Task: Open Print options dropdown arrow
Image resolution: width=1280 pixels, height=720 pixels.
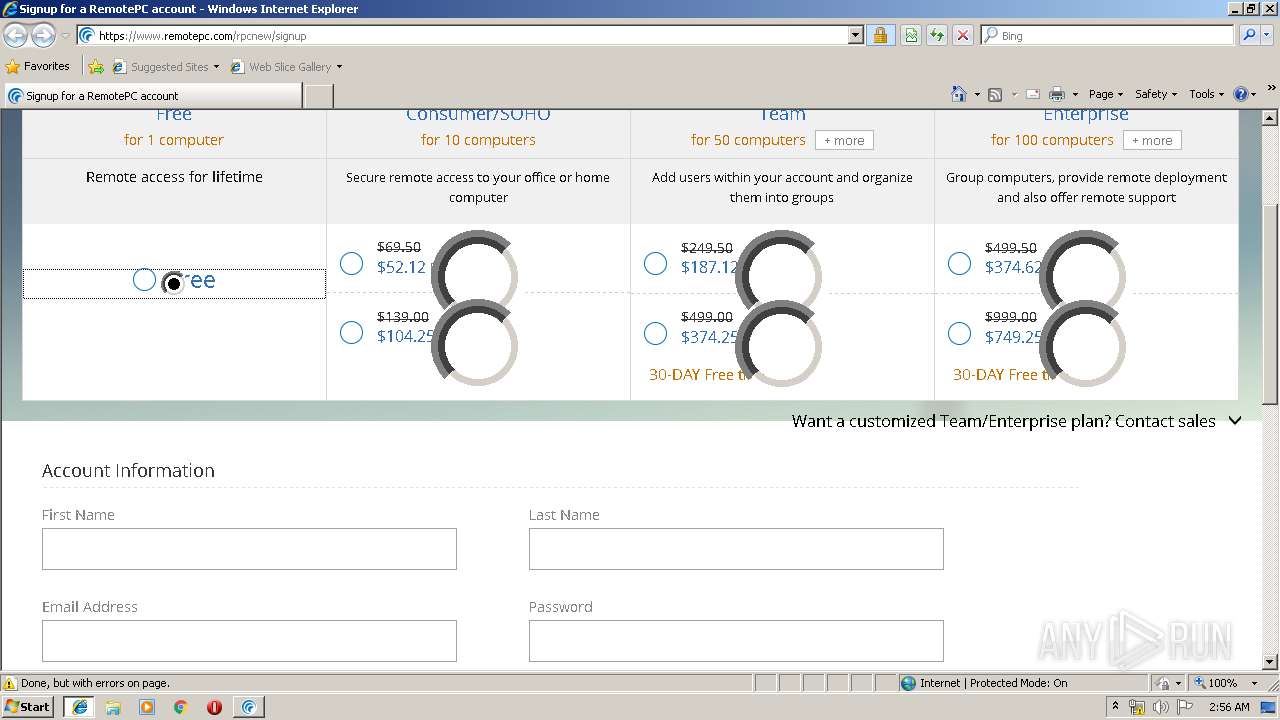Action: click(1076, 94)
